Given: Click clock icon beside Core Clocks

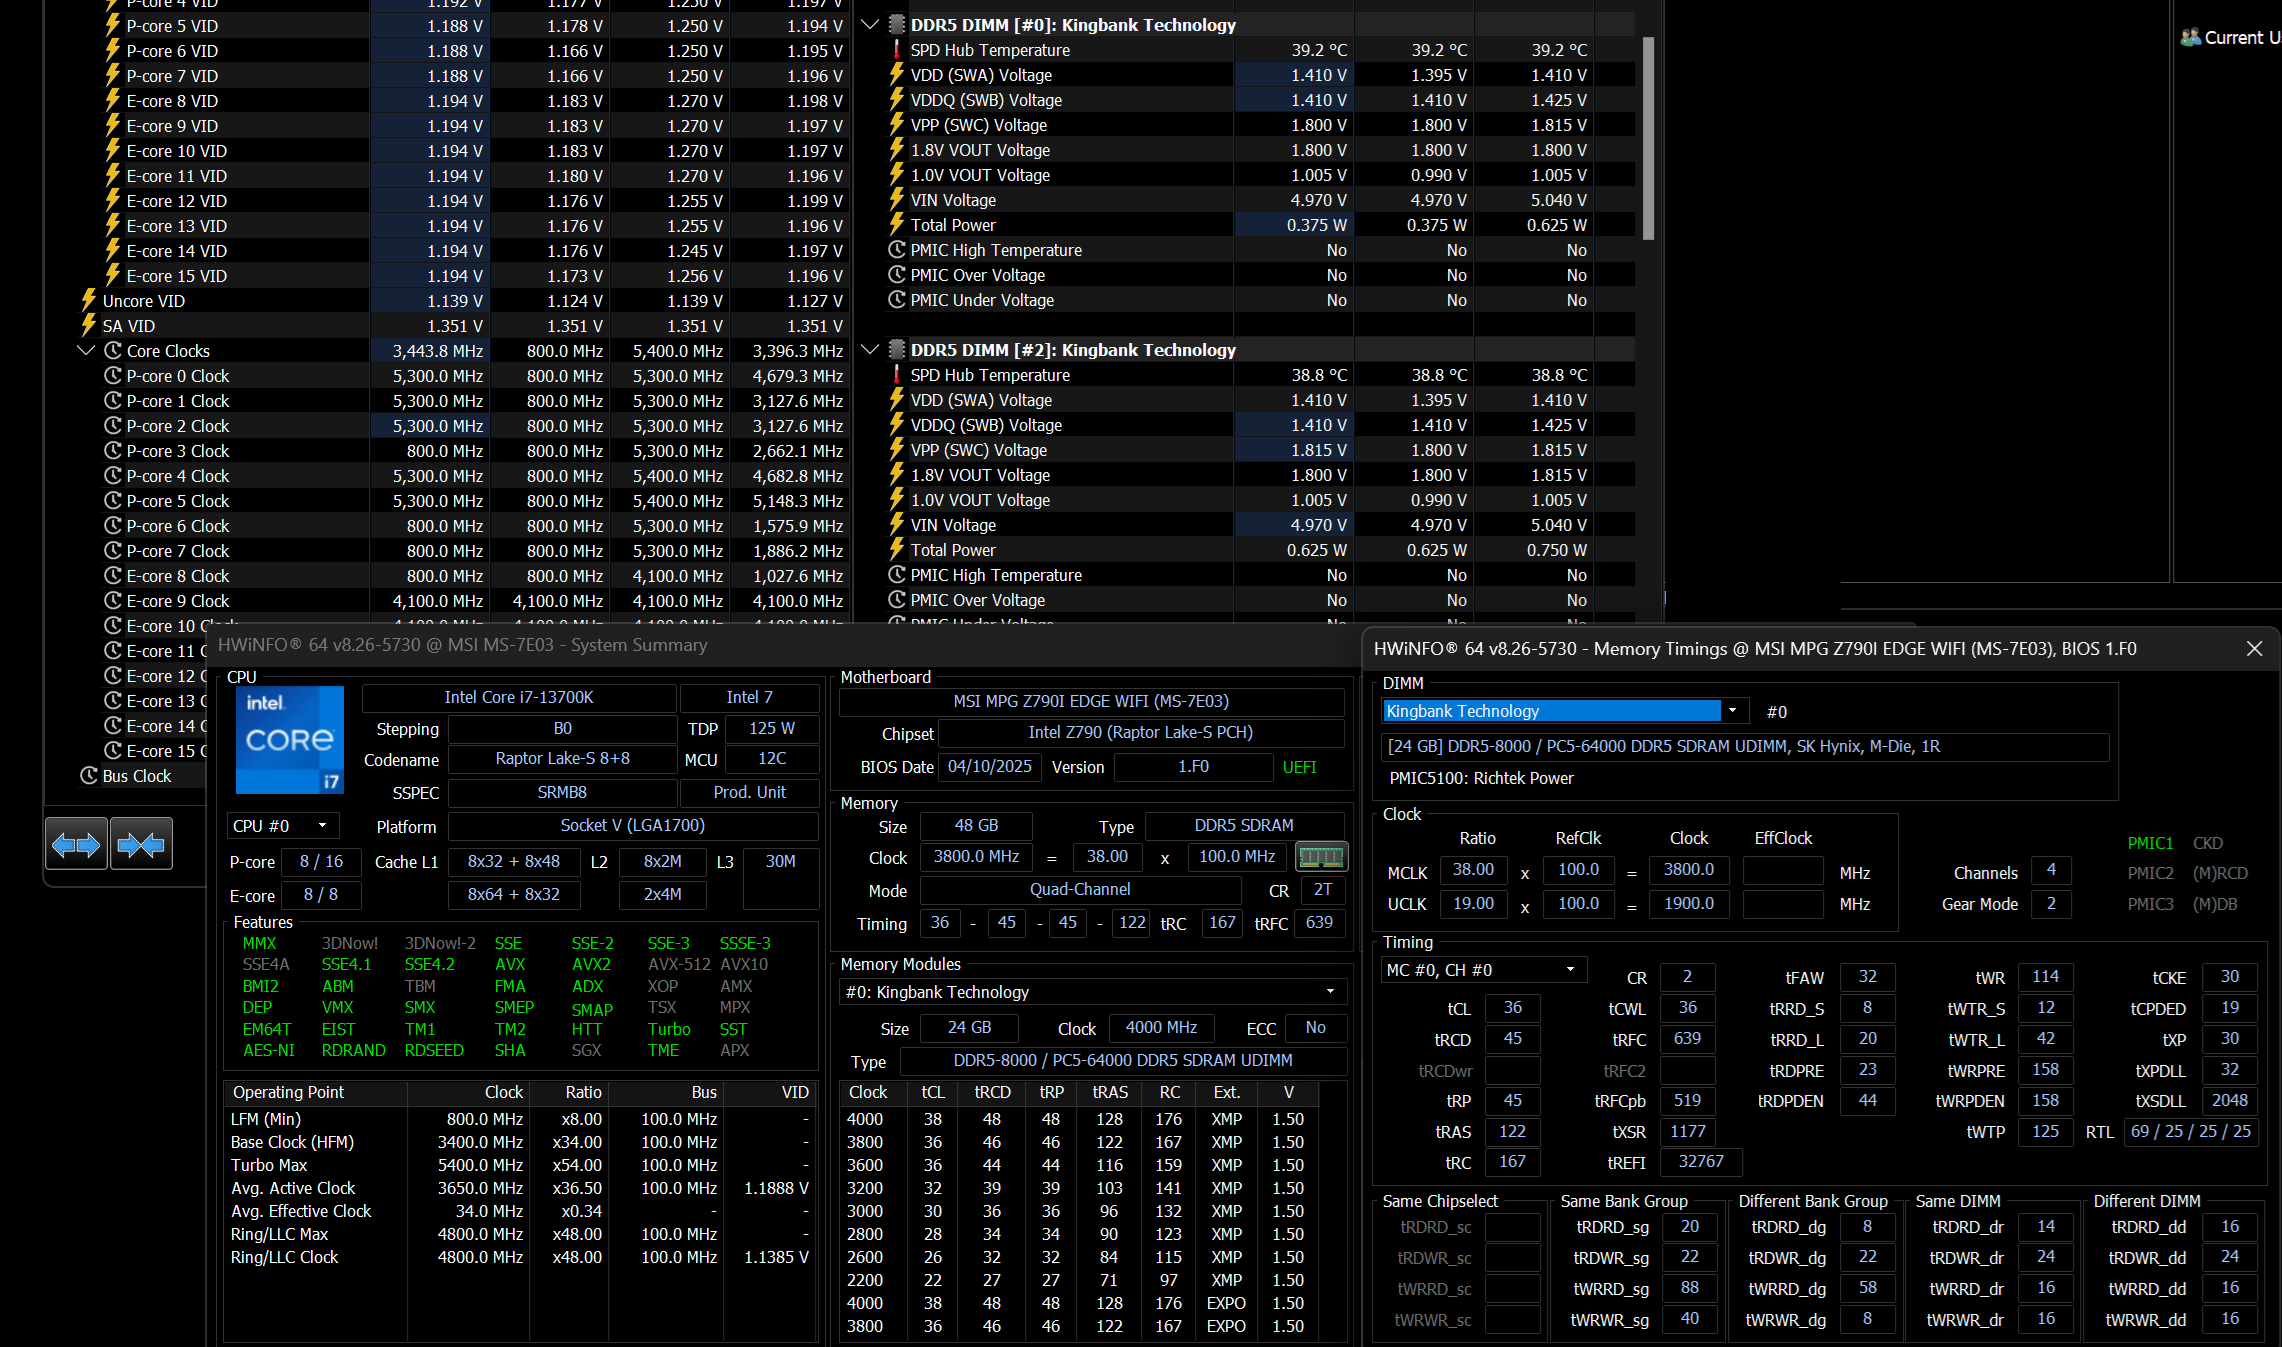Looking at the screenshot, I should pos(113,350).
